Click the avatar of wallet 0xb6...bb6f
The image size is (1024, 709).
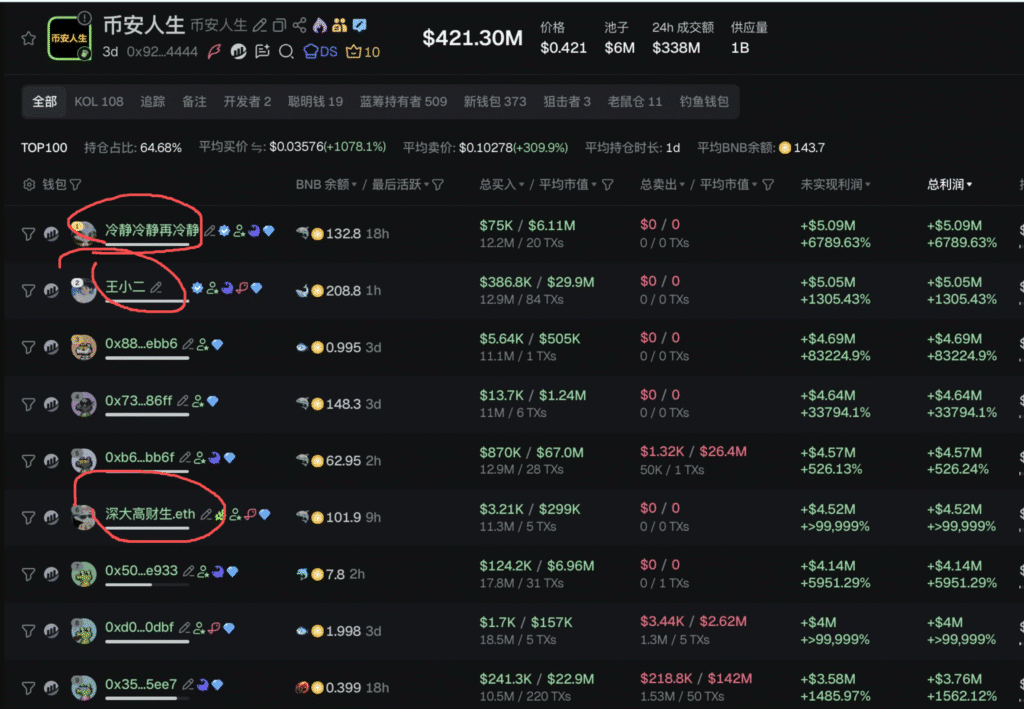[84, 460]
